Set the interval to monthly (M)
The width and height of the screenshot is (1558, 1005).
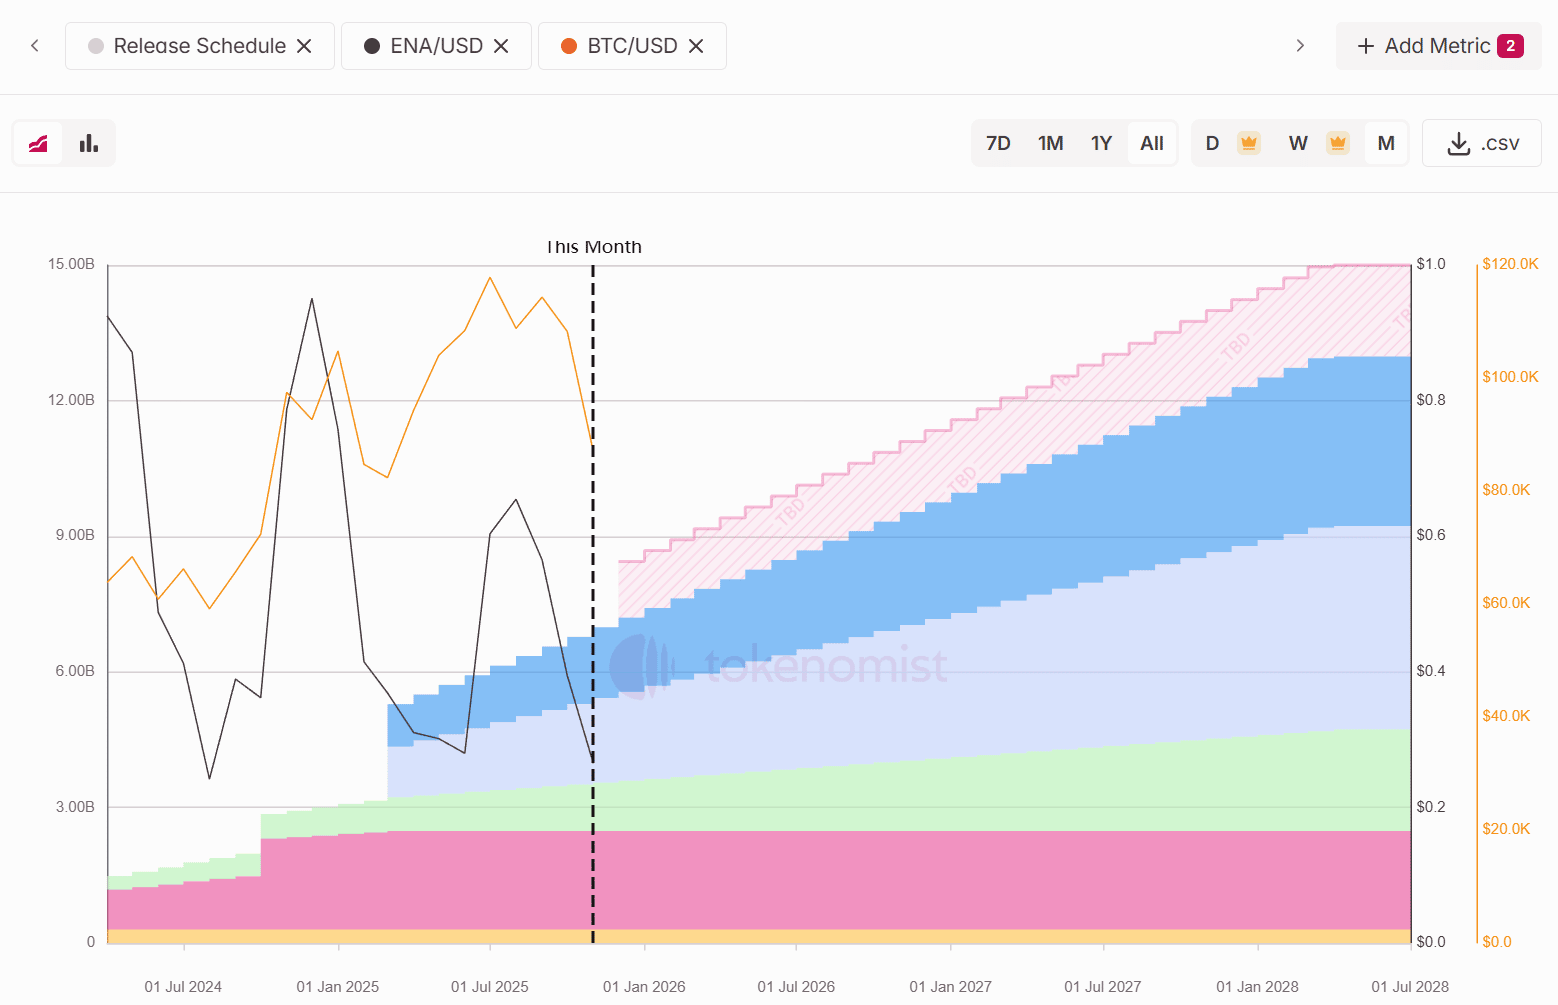tap(1385, 143)
